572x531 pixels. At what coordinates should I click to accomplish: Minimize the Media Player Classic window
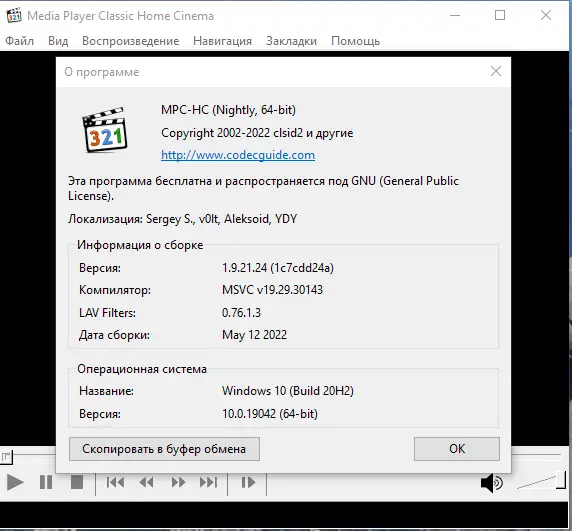(x=455, y=15)
